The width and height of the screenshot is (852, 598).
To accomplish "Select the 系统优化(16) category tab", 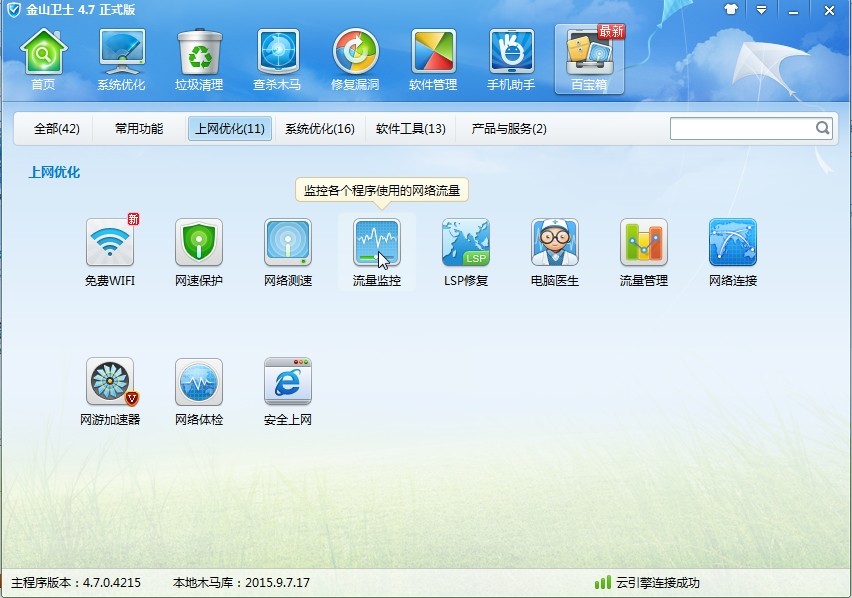I will (x=320, y=129).
